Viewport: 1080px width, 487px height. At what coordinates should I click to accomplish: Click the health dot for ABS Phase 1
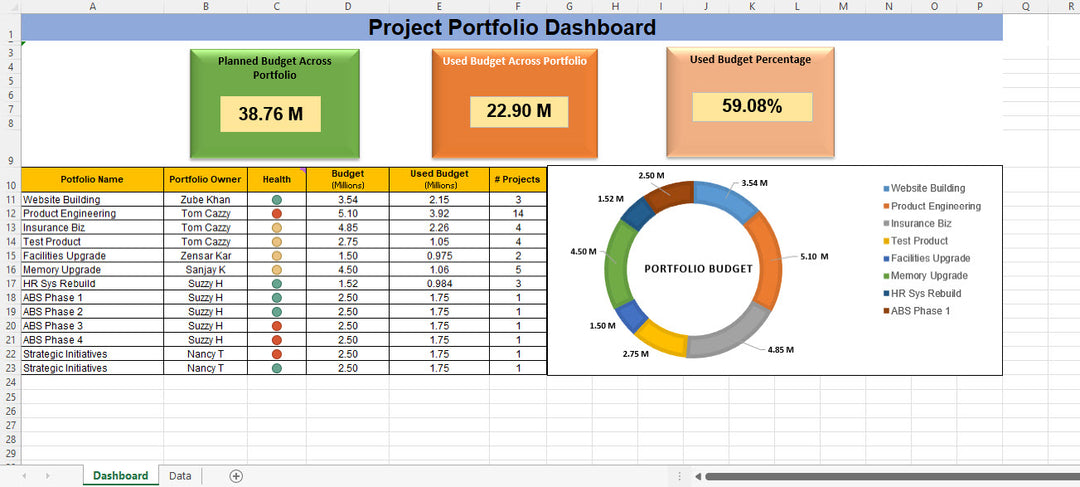pyautogui.click(x=277, y=298)
